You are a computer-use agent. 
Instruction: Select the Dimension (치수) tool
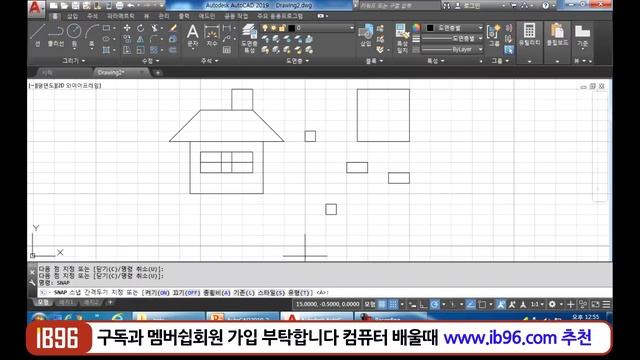tap(211, 35)
